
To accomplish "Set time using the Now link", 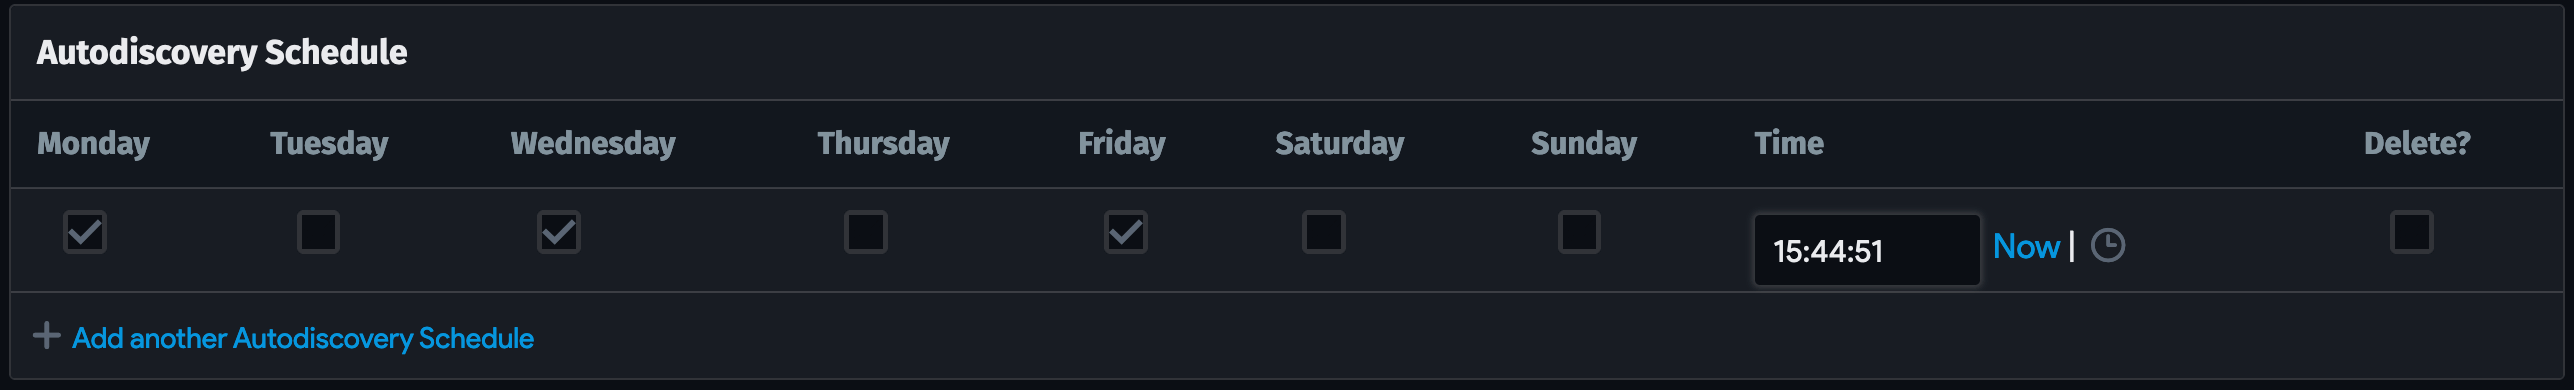I will coord(2026,246).
